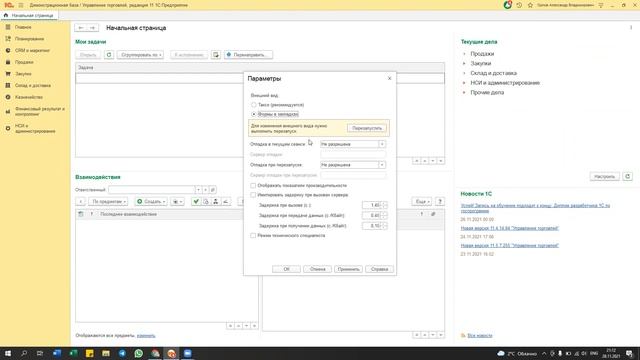Open favorites star in title bar
The height and width of the screenshot is (360, 640).
pos(530,5)
